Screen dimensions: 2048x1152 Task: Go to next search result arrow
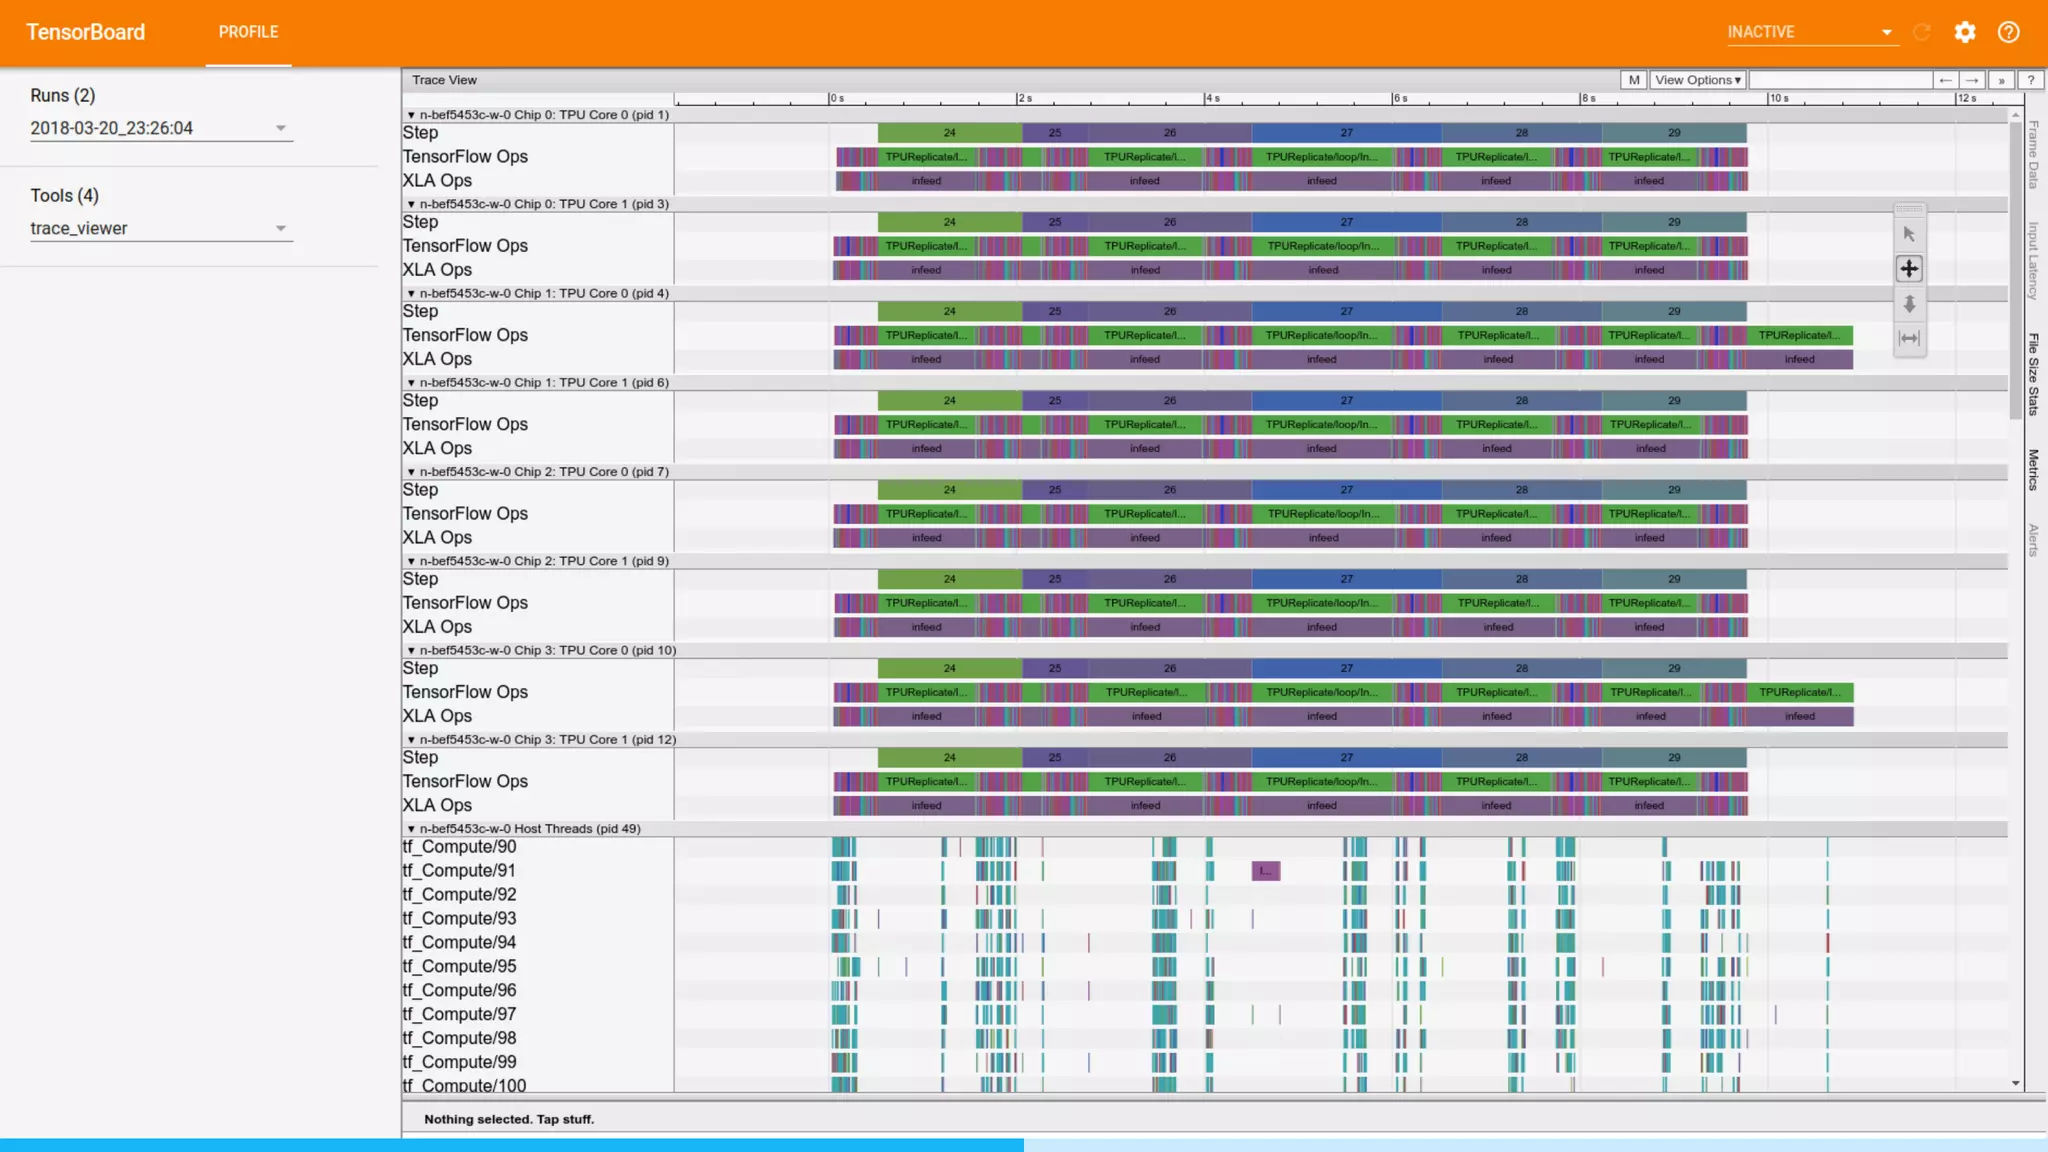1972,80
